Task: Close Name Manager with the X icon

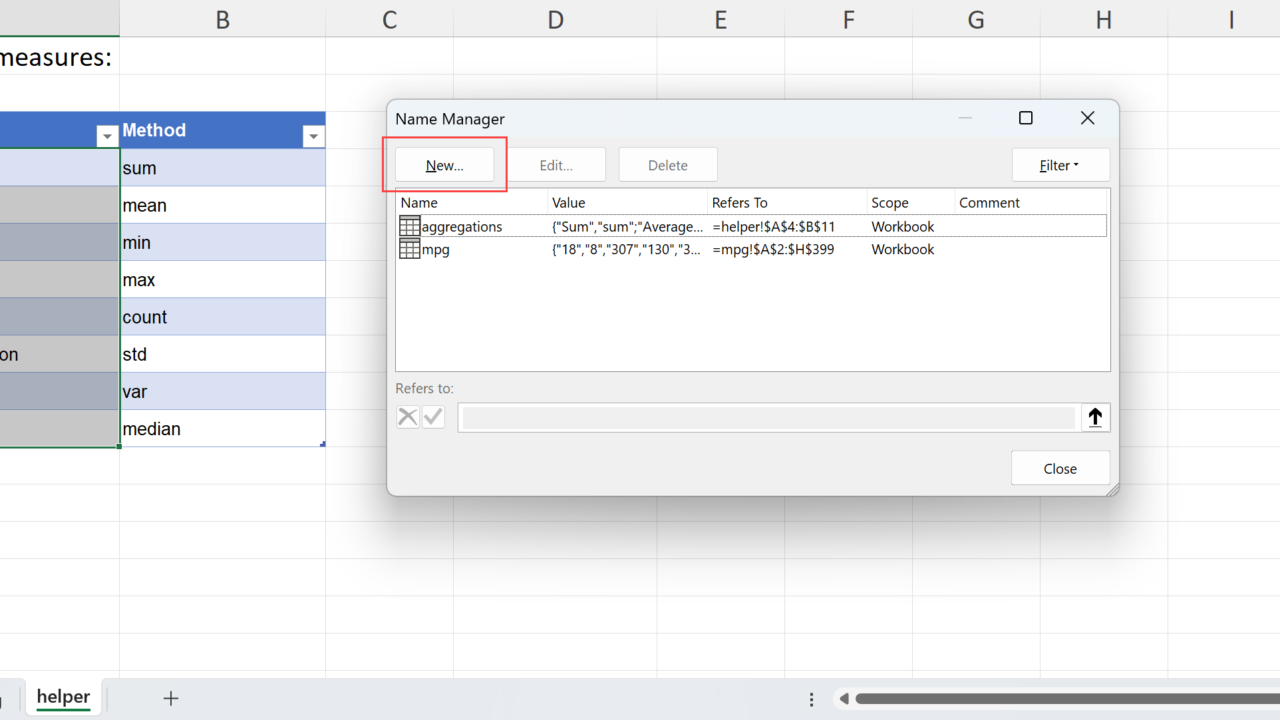Action: 1087,118
